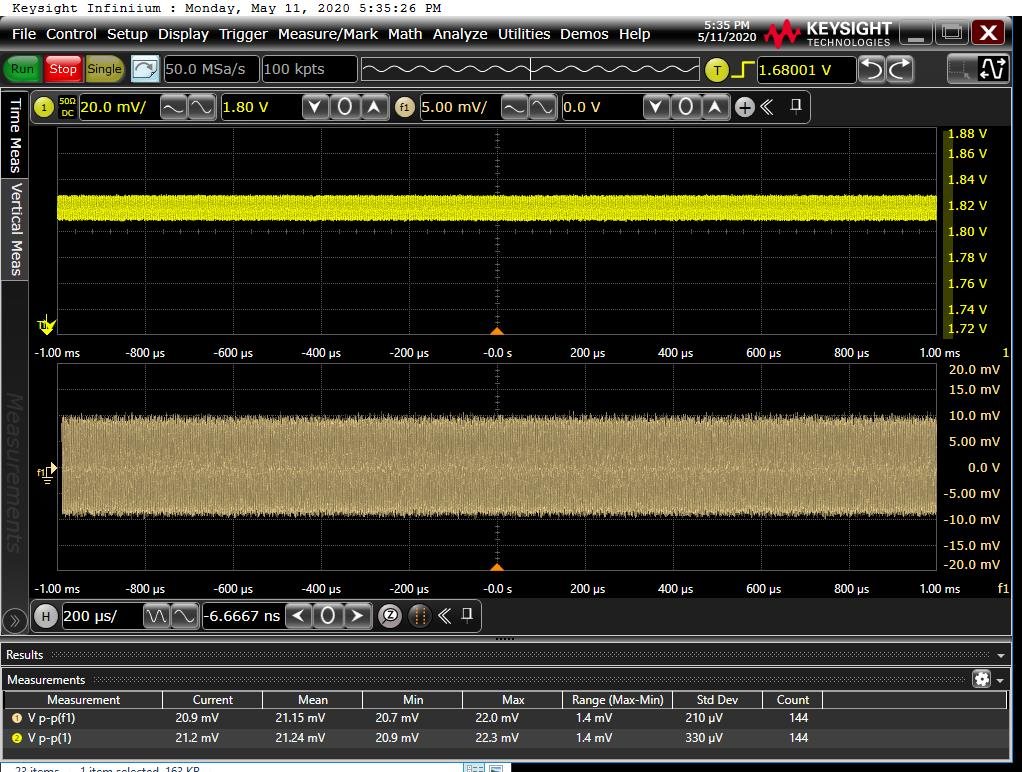Click the 200 µs/ timebase scale field

(100, 616)
